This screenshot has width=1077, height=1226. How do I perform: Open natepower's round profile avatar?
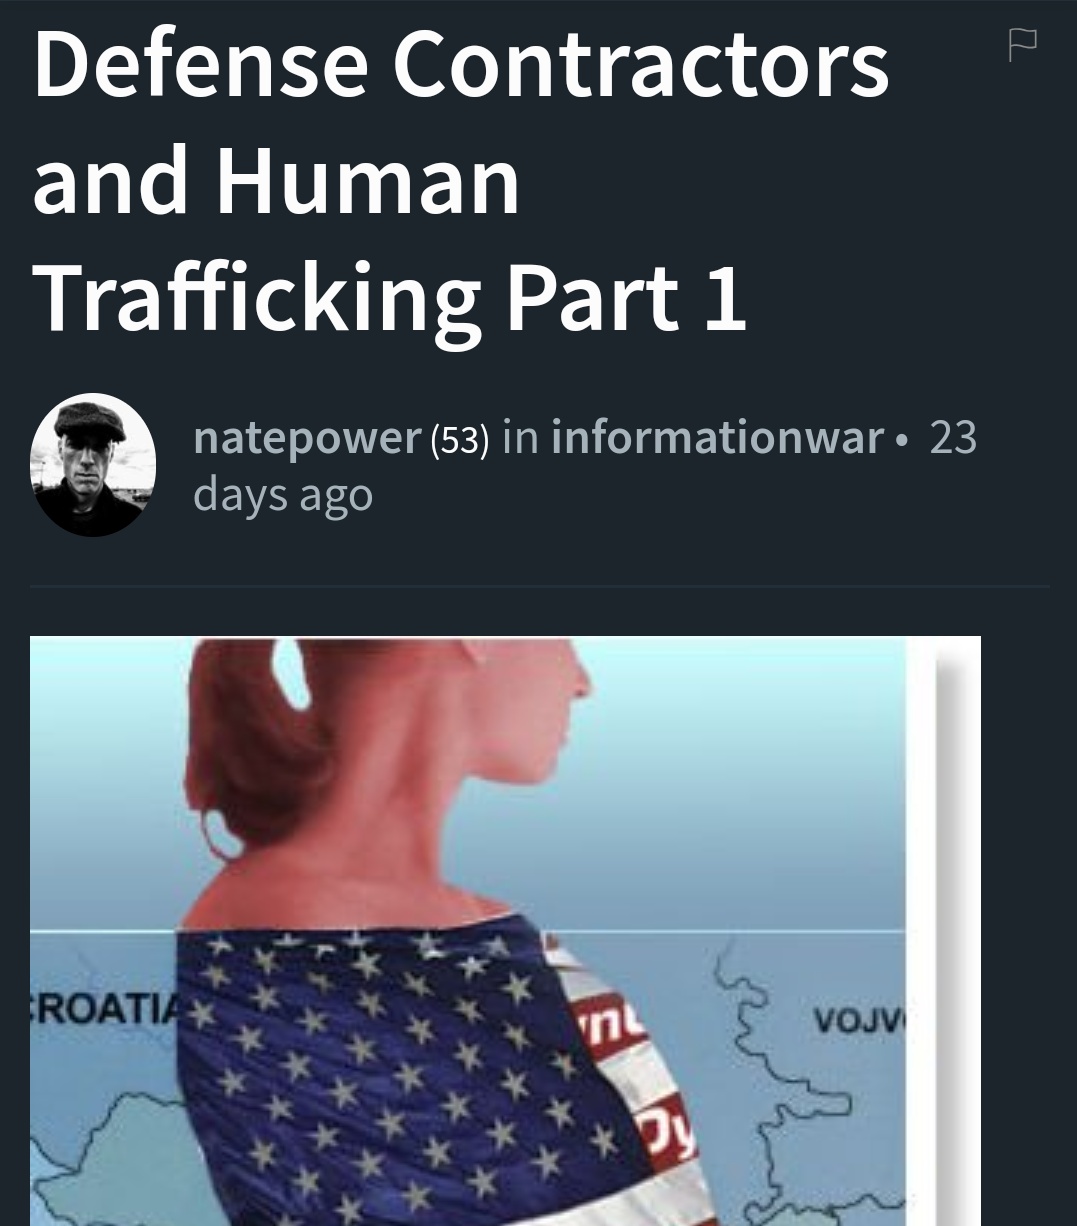[93, 465]
